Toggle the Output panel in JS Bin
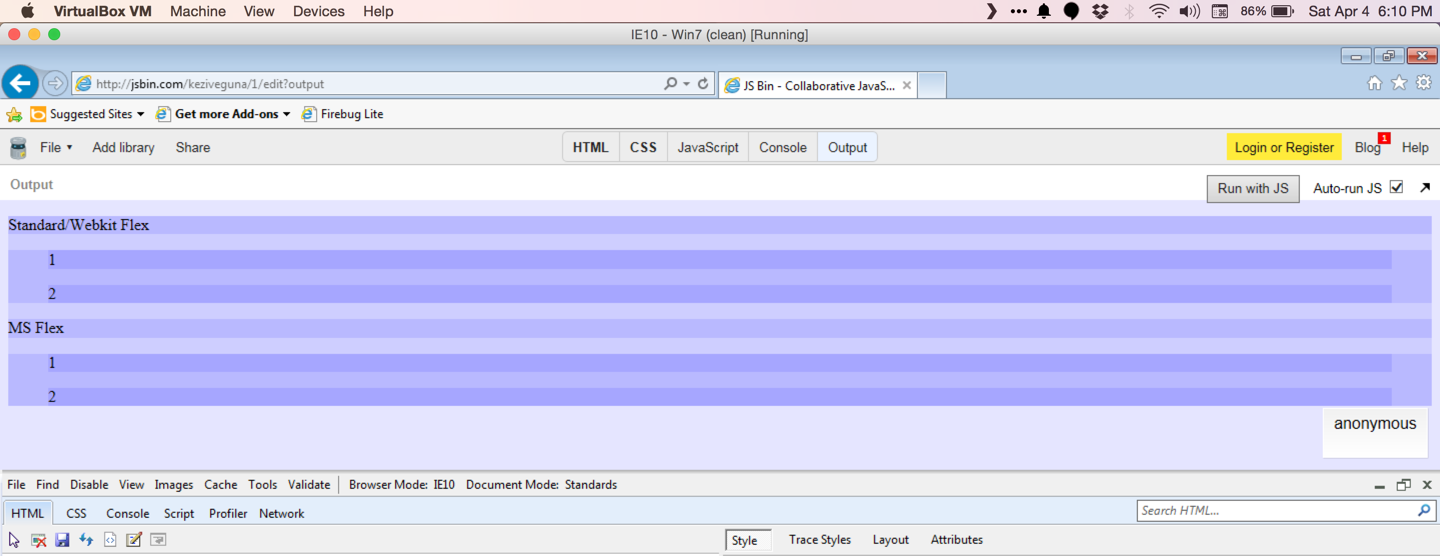Screen dimensions: 1440x556 pyautogui.click(x=847, y=147)
